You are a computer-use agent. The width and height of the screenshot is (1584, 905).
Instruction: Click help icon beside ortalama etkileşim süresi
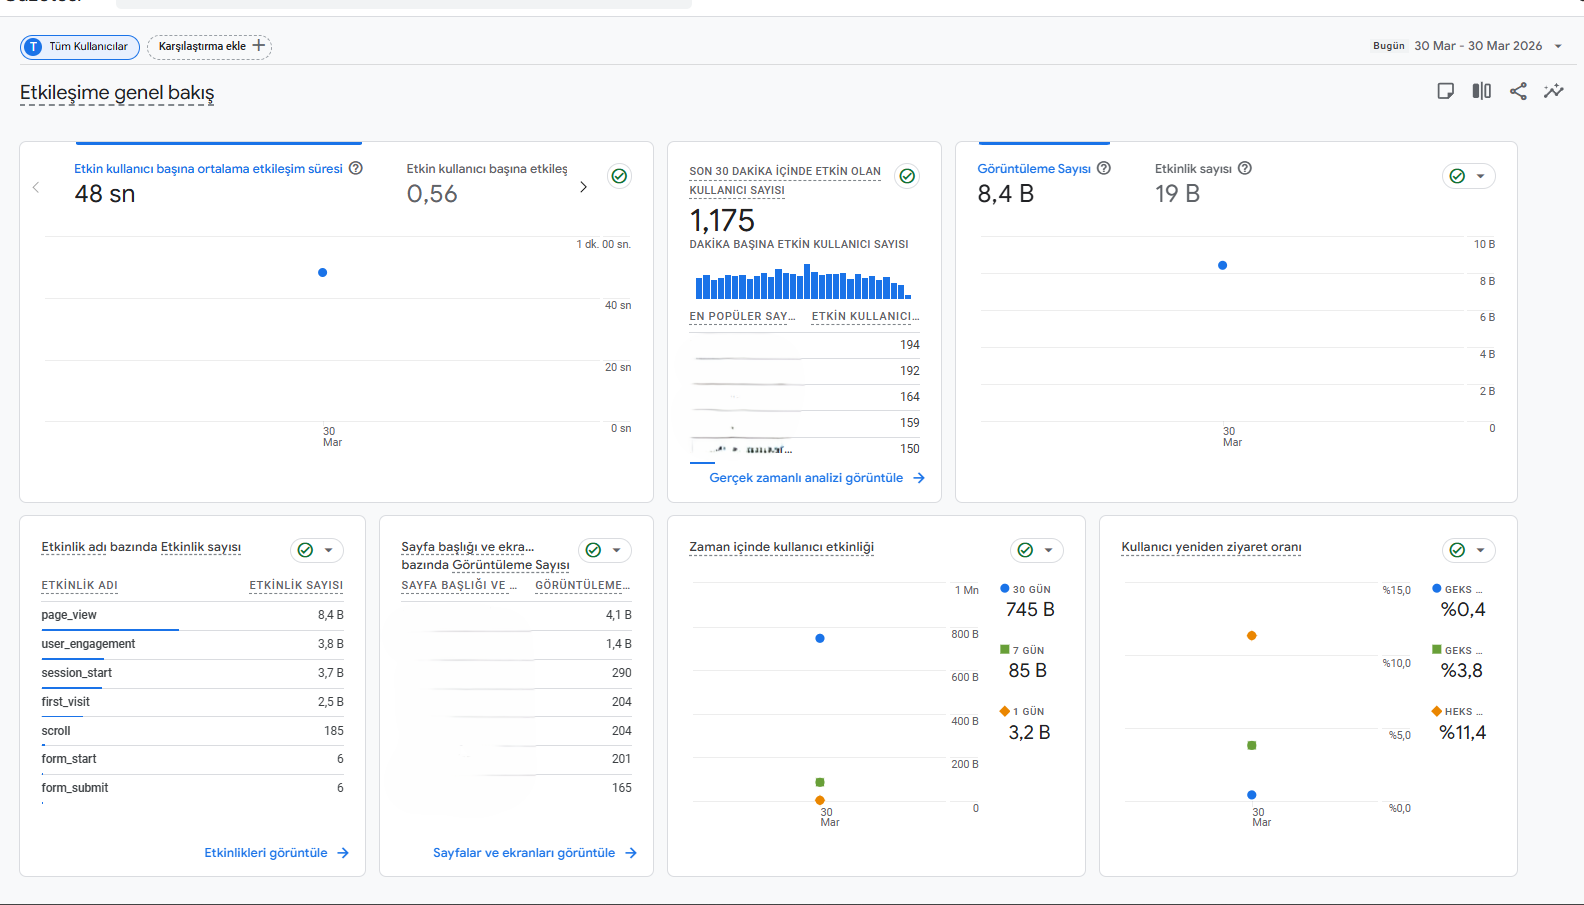point(355,168)
